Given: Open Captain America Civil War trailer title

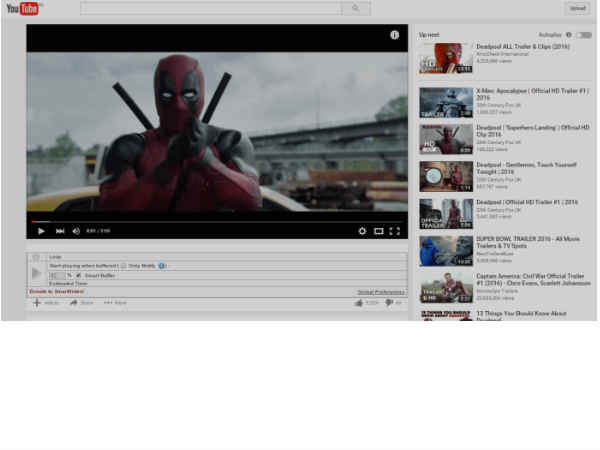Looking at the screenshot, I should (533, 279).
